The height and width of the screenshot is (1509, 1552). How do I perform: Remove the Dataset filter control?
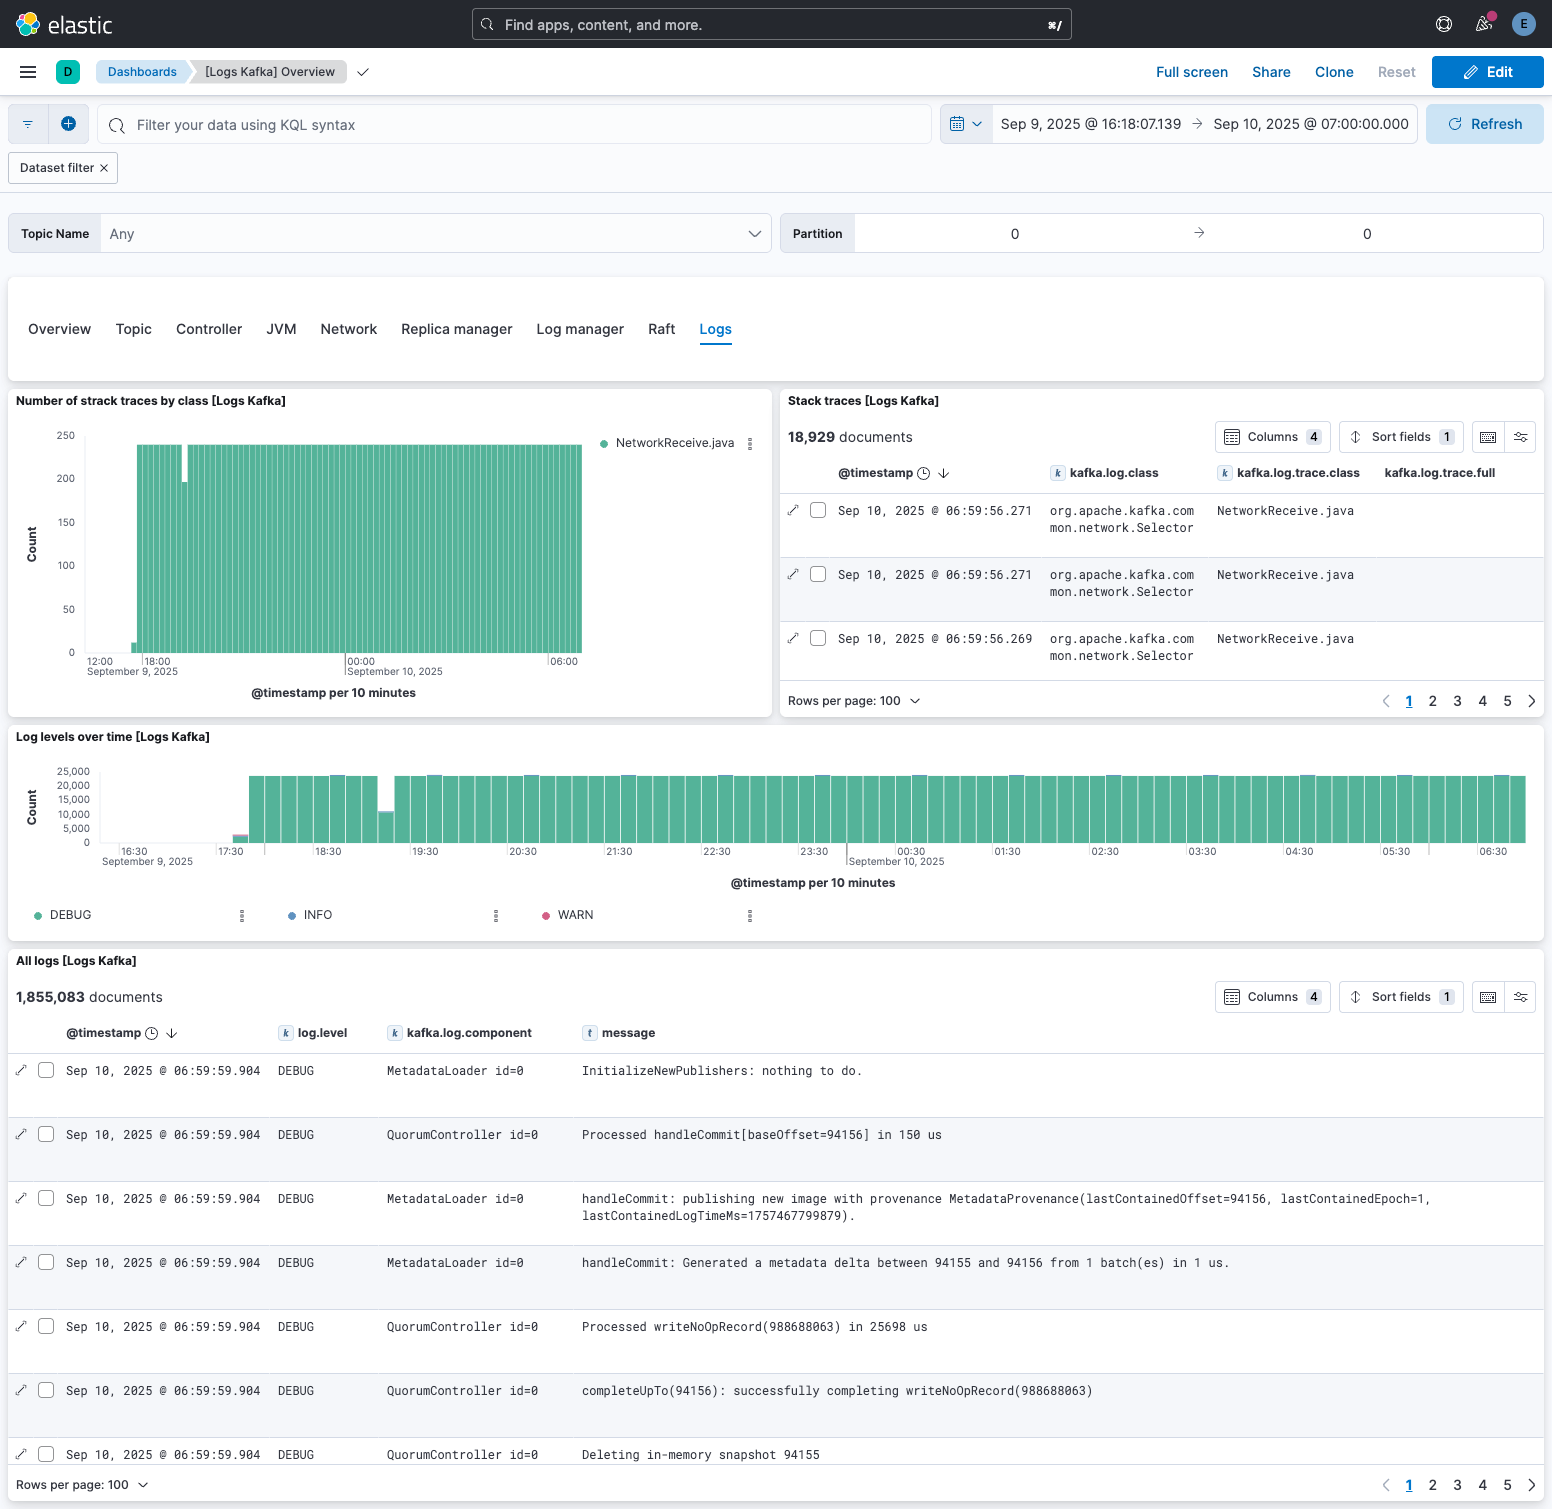point(104,168)
